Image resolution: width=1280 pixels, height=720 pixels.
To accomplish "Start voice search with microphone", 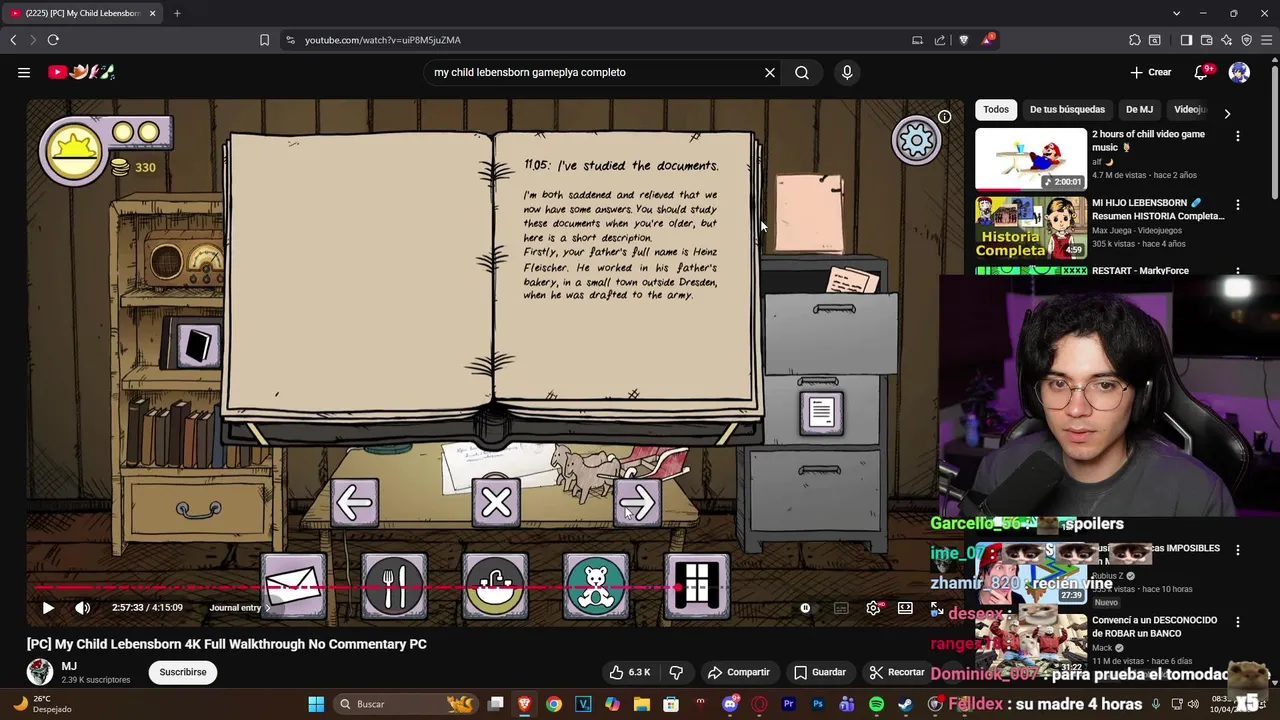I will click(x=847, y=72).
